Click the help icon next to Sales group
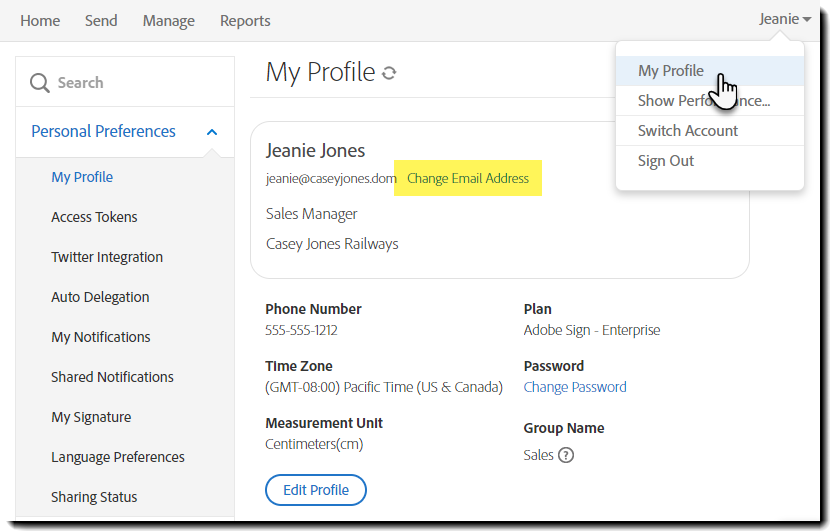The image size is (830, 531). [x=566, y=455]
